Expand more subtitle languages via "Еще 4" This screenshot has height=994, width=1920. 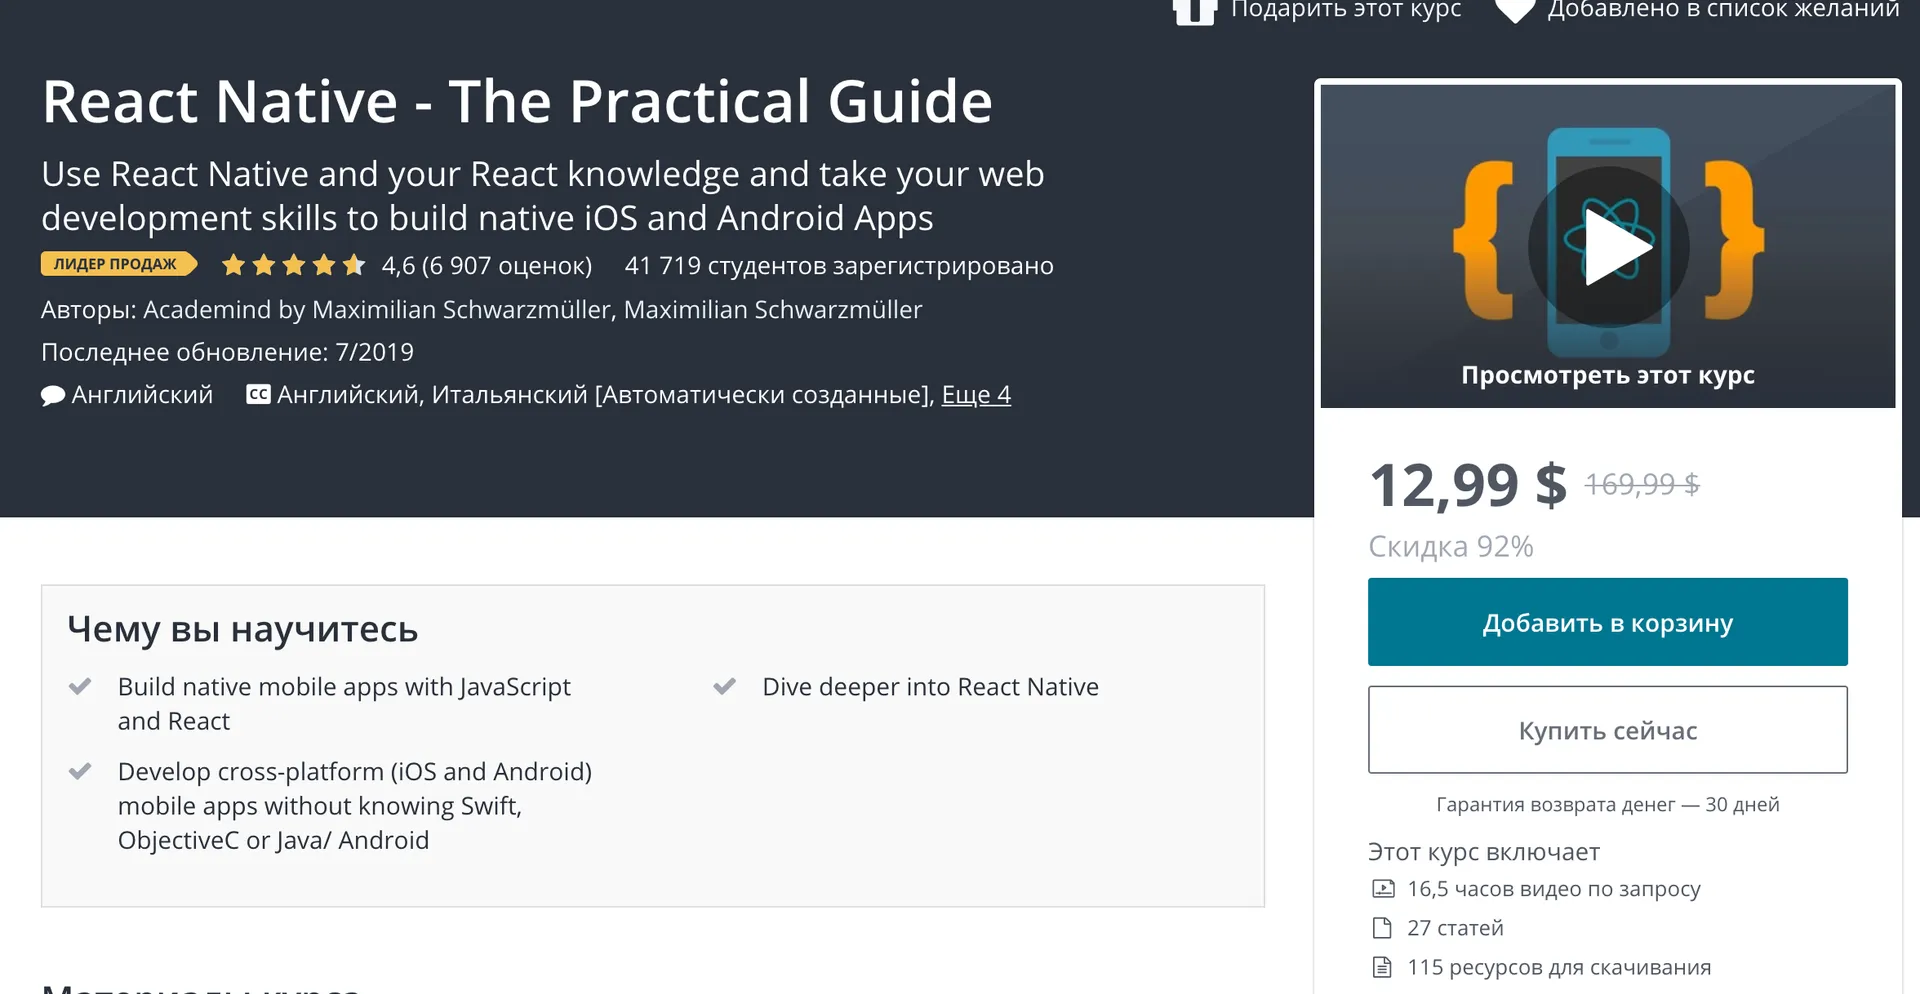tap(976, 395)
